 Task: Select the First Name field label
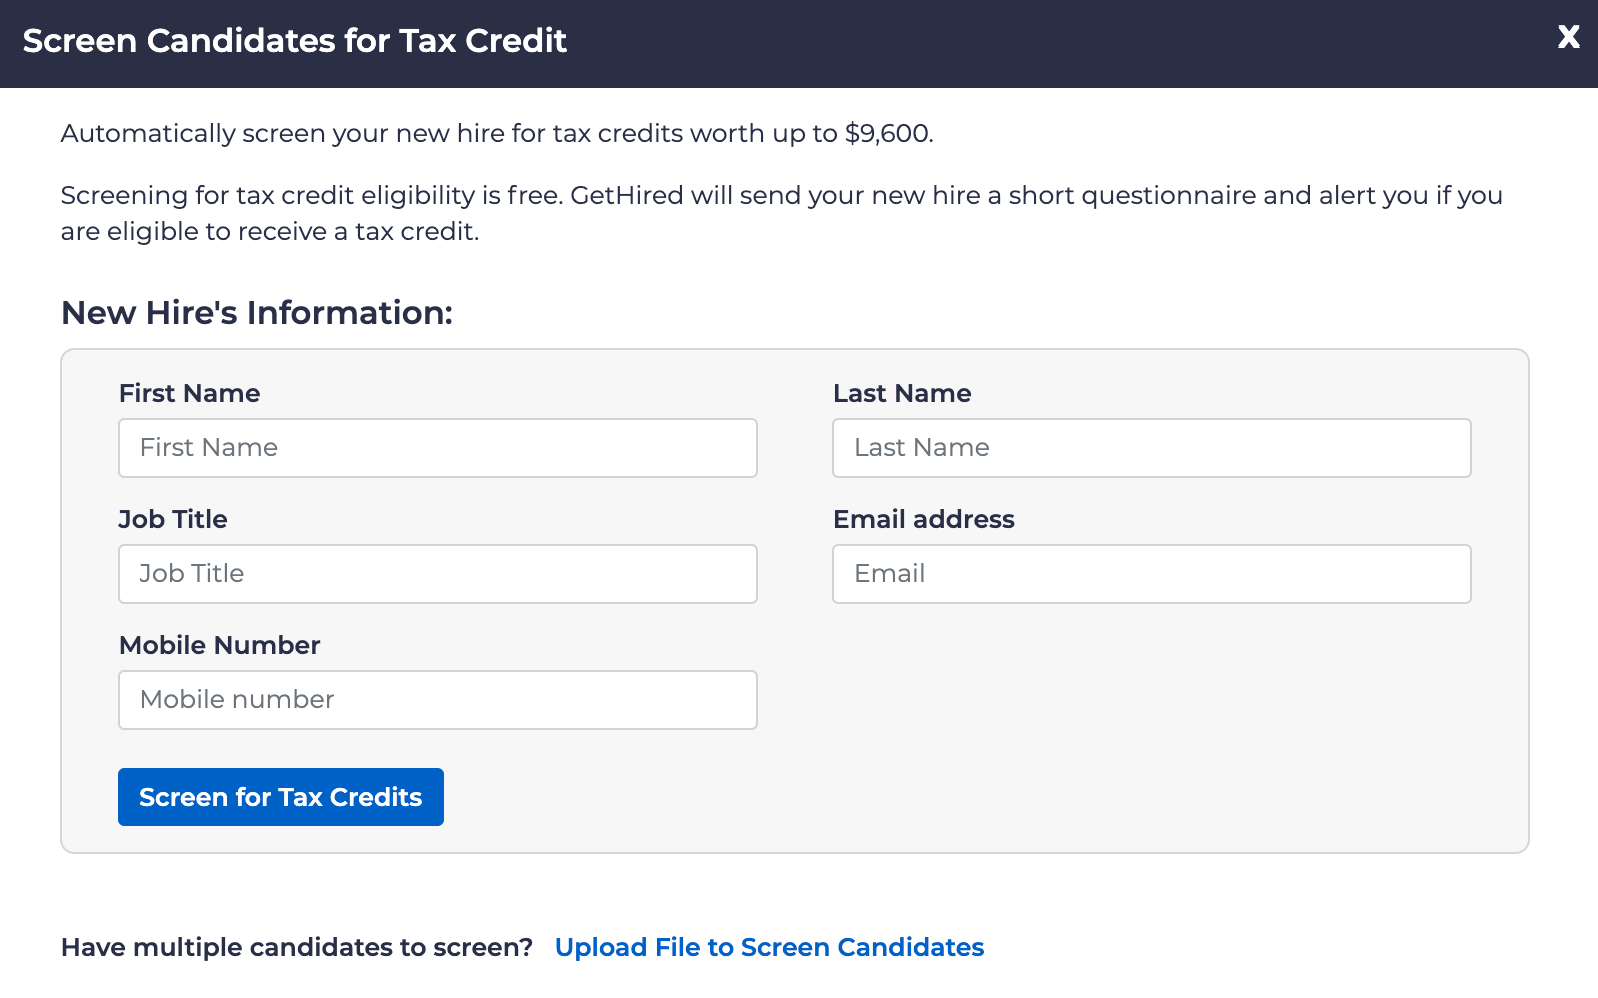point(189,393)
